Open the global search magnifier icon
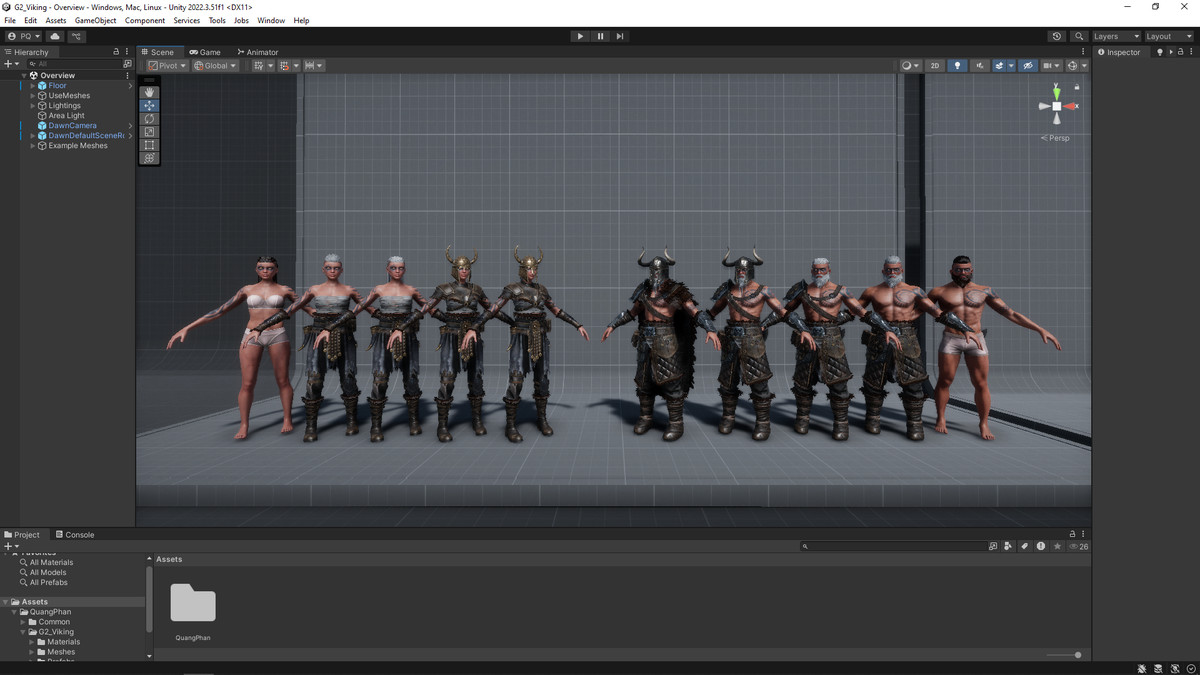The height and width of the screenshot is (675, 1200). coord(1079,36)
